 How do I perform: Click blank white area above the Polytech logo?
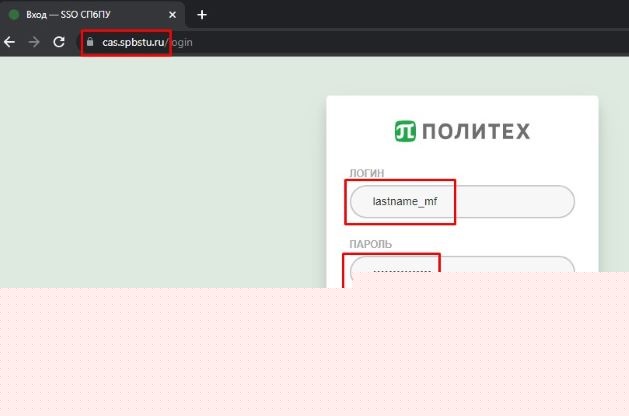[461, 106]
